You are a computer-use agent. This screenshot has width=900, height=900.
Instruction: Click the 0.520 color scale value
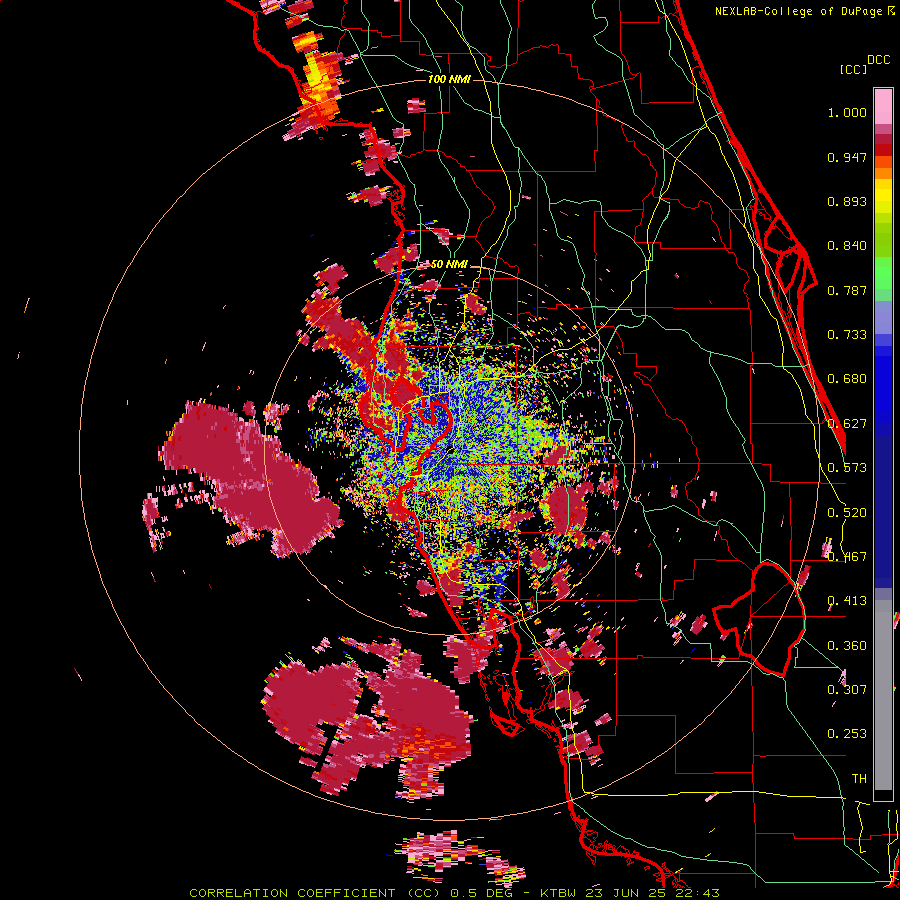point(847,513)
